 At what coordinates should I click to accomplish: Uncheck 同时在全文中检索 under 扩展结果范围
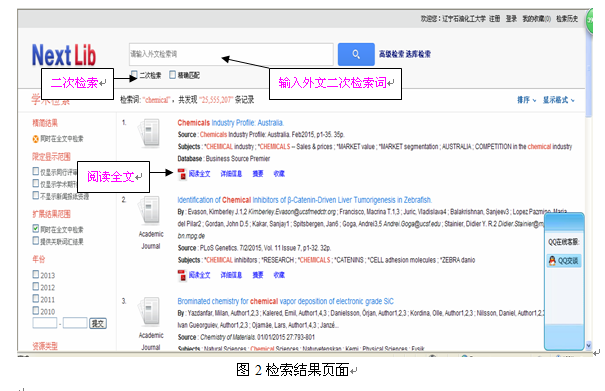pyautogui.click(x=36, y=229)
